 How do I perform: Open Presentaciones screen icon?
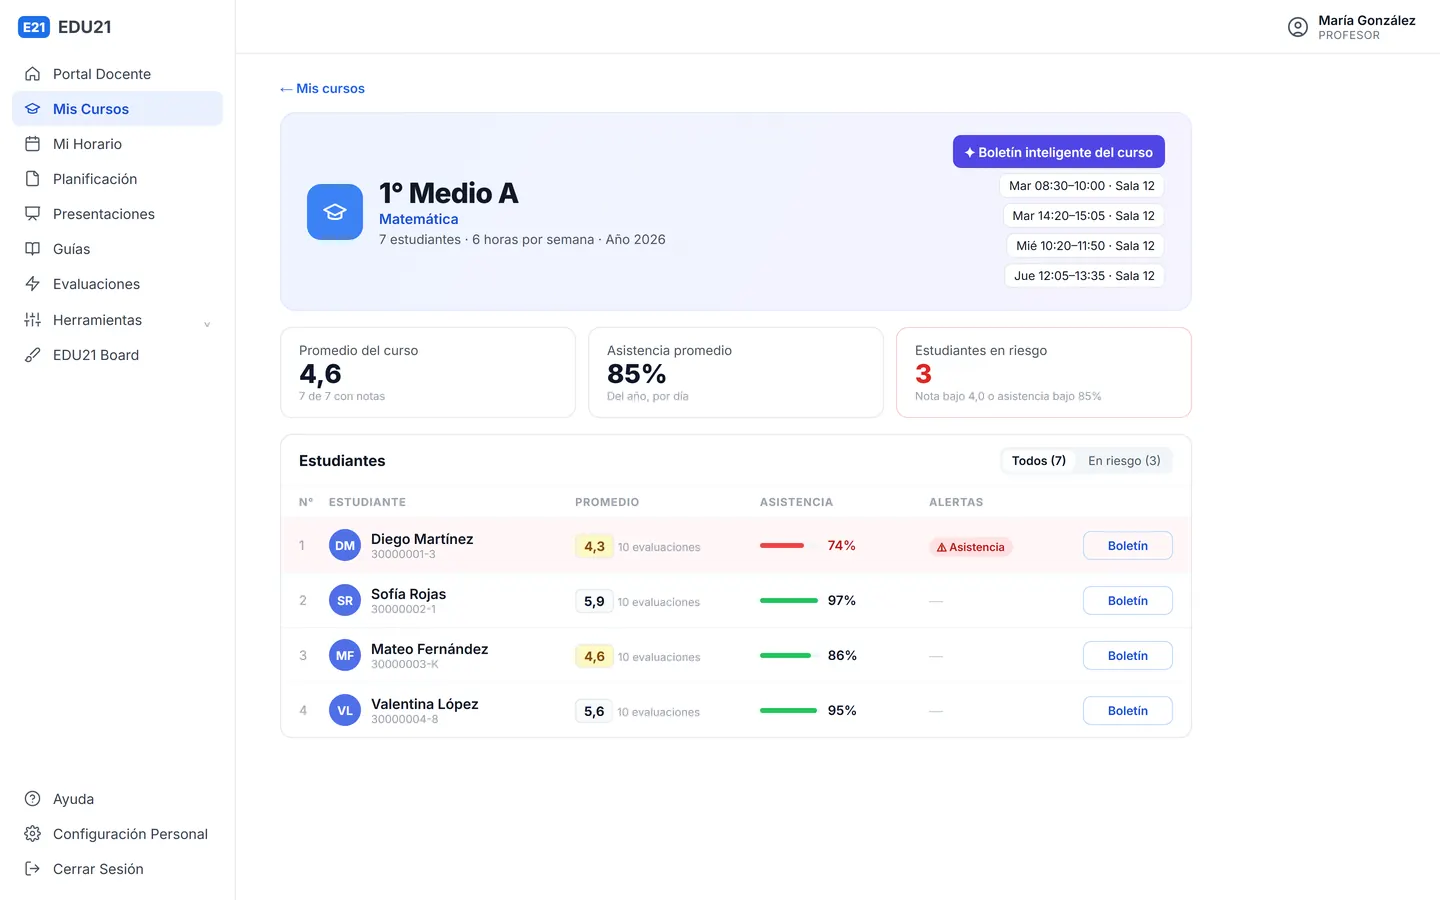[x=32, y=214]
